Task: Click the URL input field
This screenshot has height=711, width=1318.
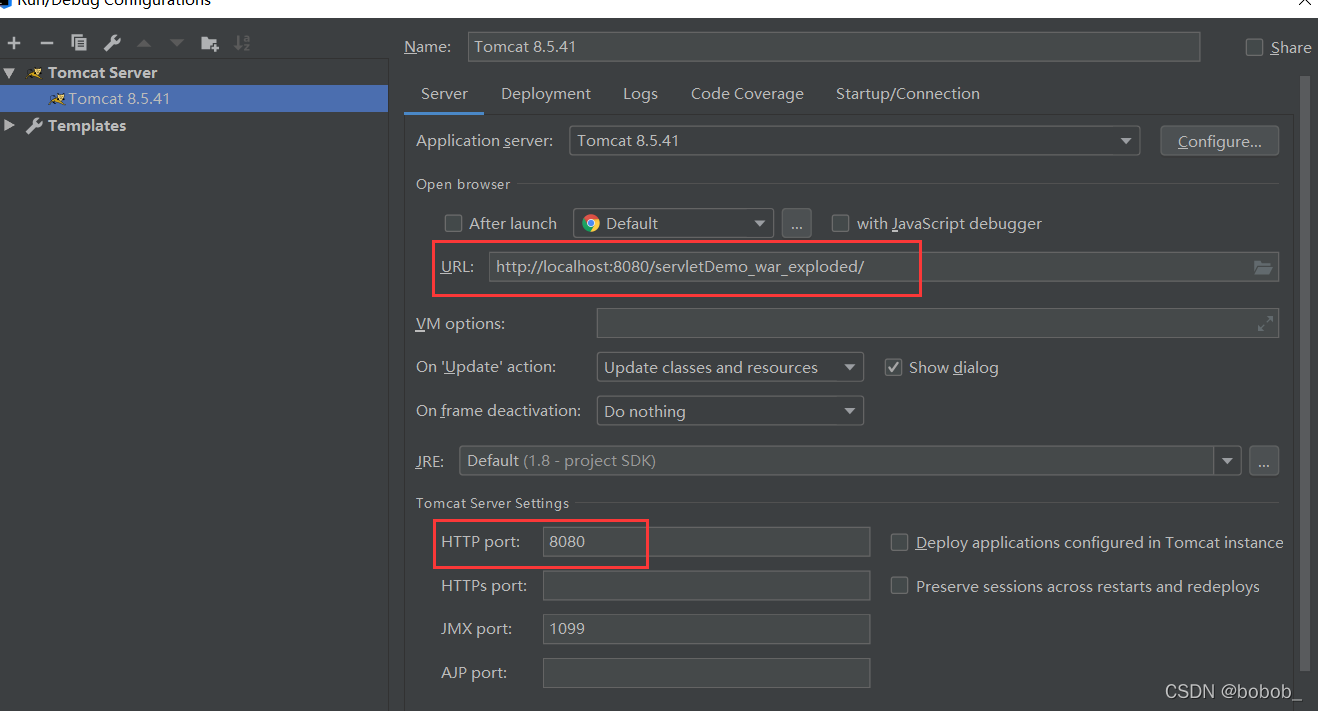Action: [x=884, y=267]
